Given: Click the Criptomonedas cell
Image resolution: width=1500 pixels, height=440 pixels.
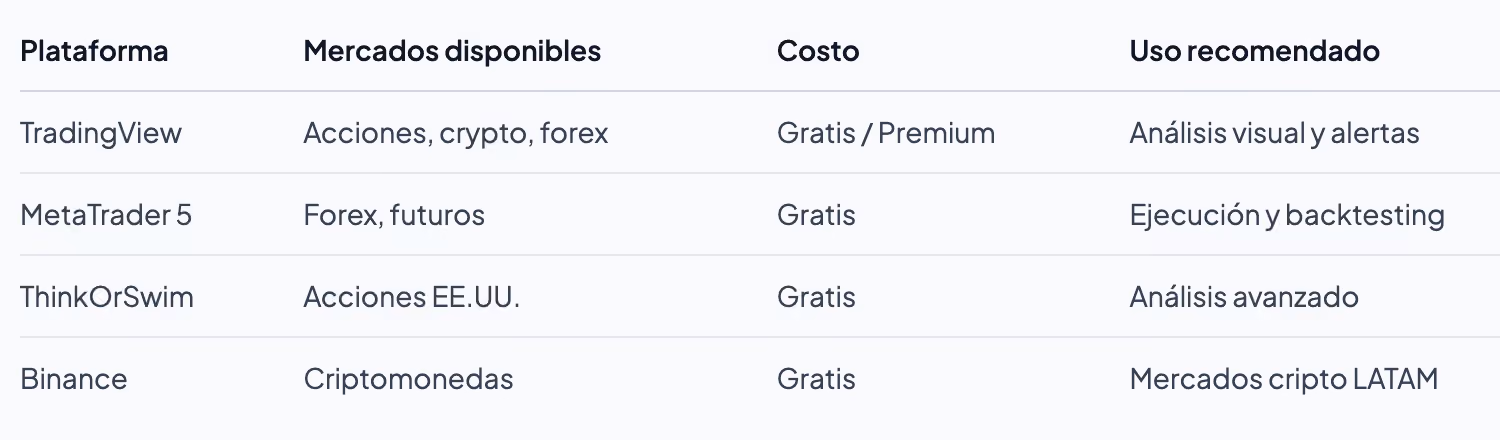Looking at the screenshot, I should click(x=408, y=379).
